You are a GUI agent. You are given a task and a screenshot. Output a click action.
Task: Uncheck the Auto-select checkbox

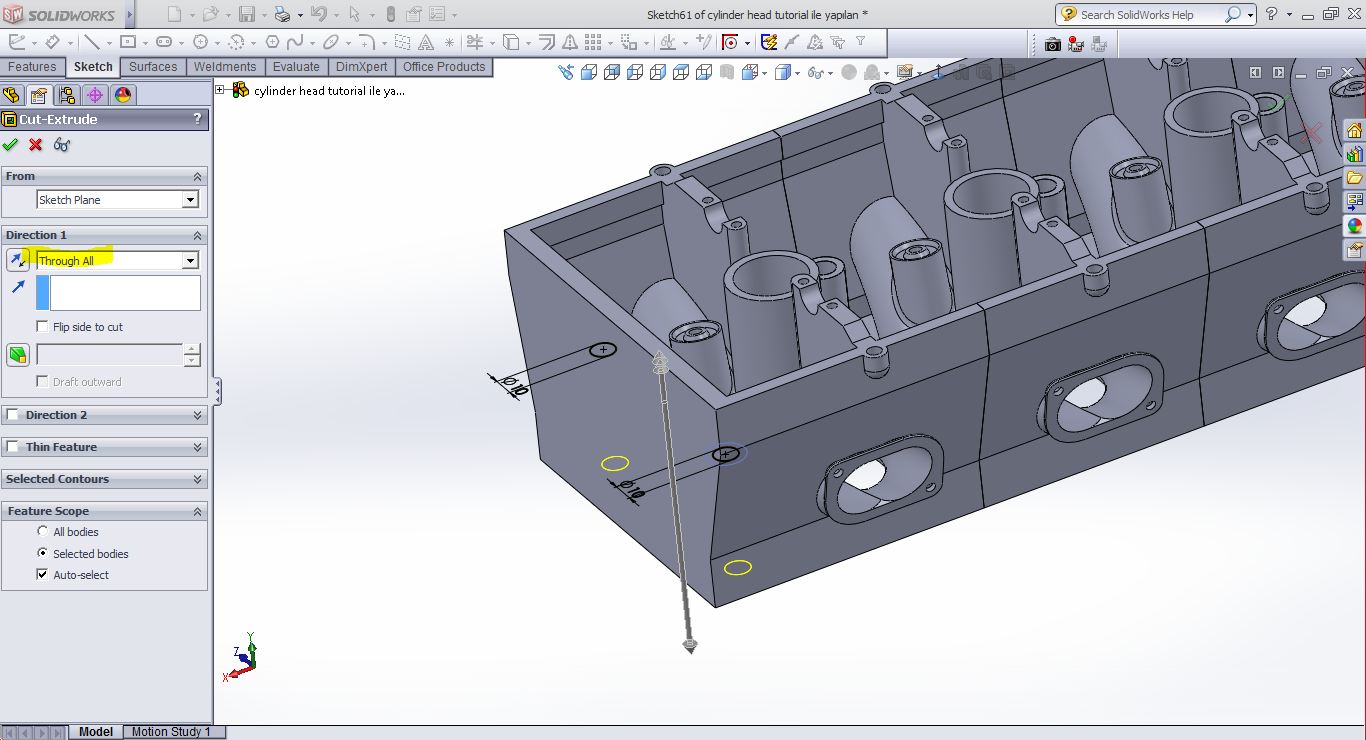[42, 575]
